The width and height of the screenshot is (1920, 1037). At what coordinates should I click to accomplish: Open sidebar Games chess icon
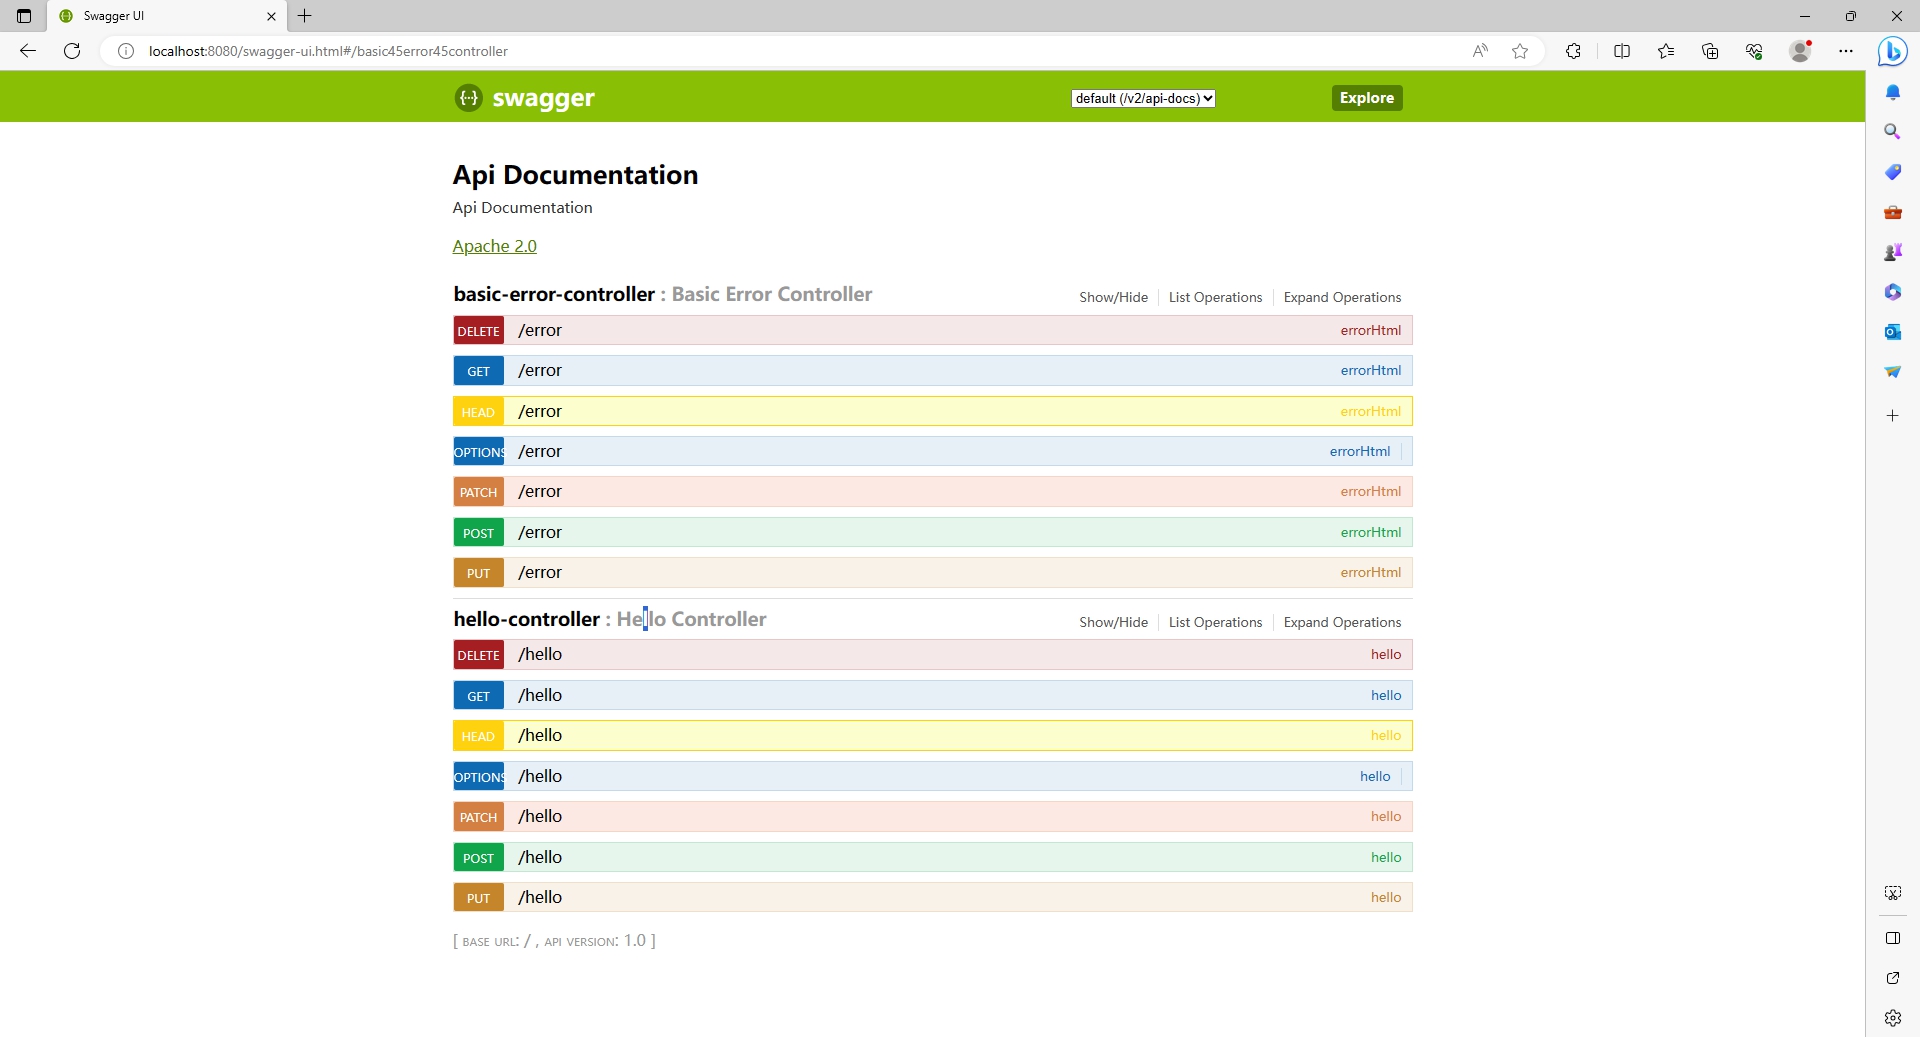(1892, 252)
